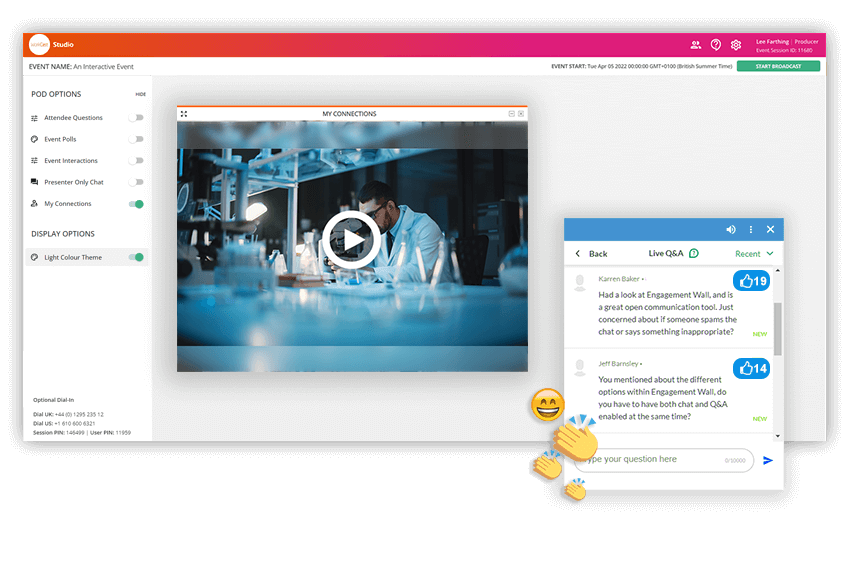Open the help question mark icon
Image resolution: width=850 pixels, height=573 pixels.
tap(716, 45)
